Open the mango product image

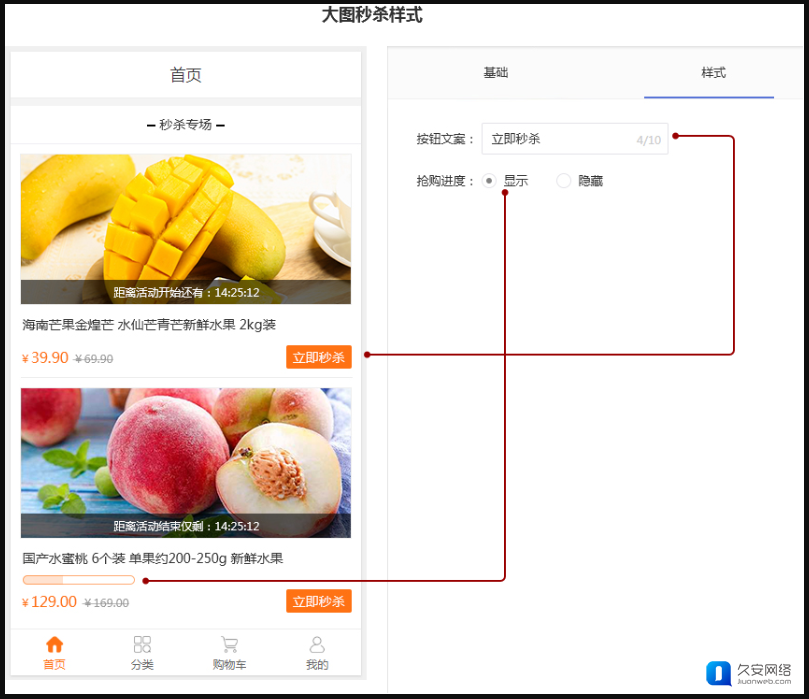tap(186, 229)
